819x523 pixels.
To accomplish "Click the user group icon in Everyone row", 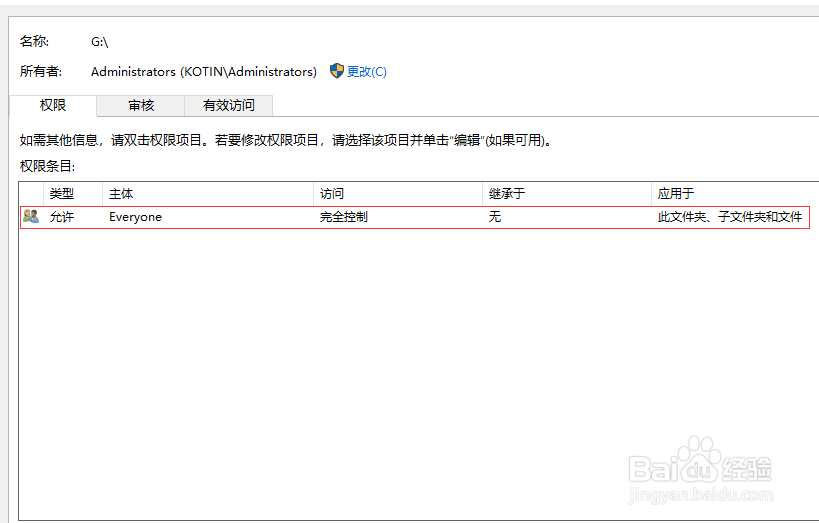I will 31,216.
